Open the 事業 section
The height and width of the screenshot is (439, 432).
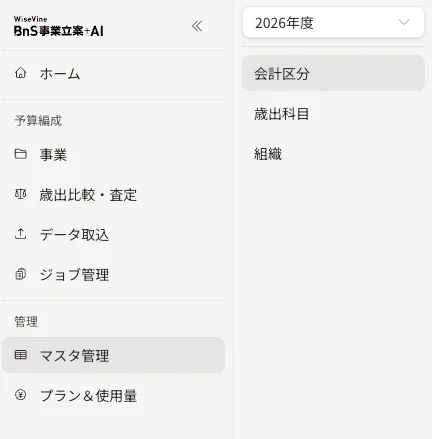[53, 155]
